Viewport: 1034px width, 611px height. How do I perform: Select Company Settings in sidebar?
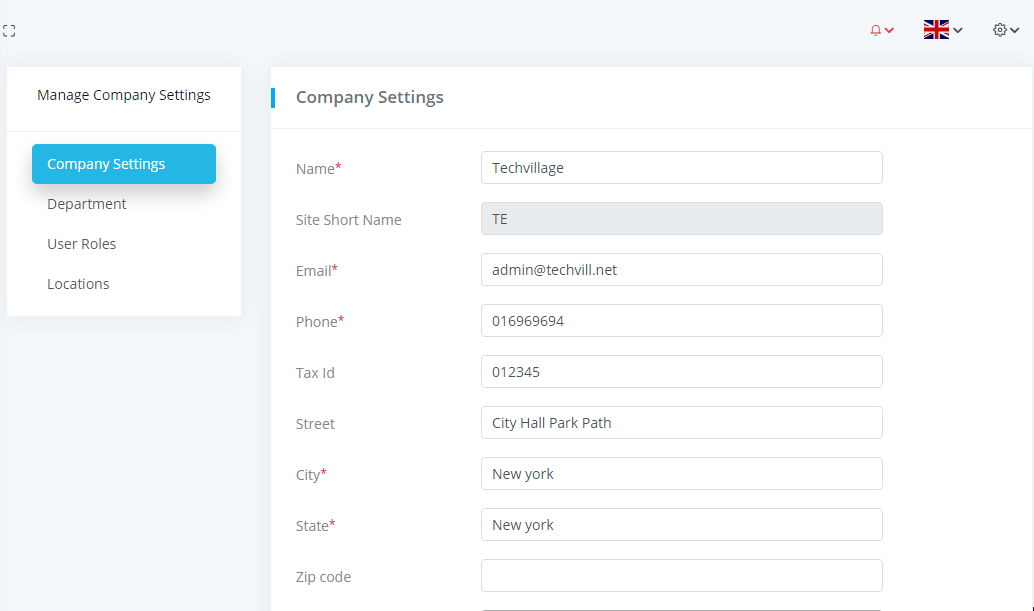click(123, 164)
